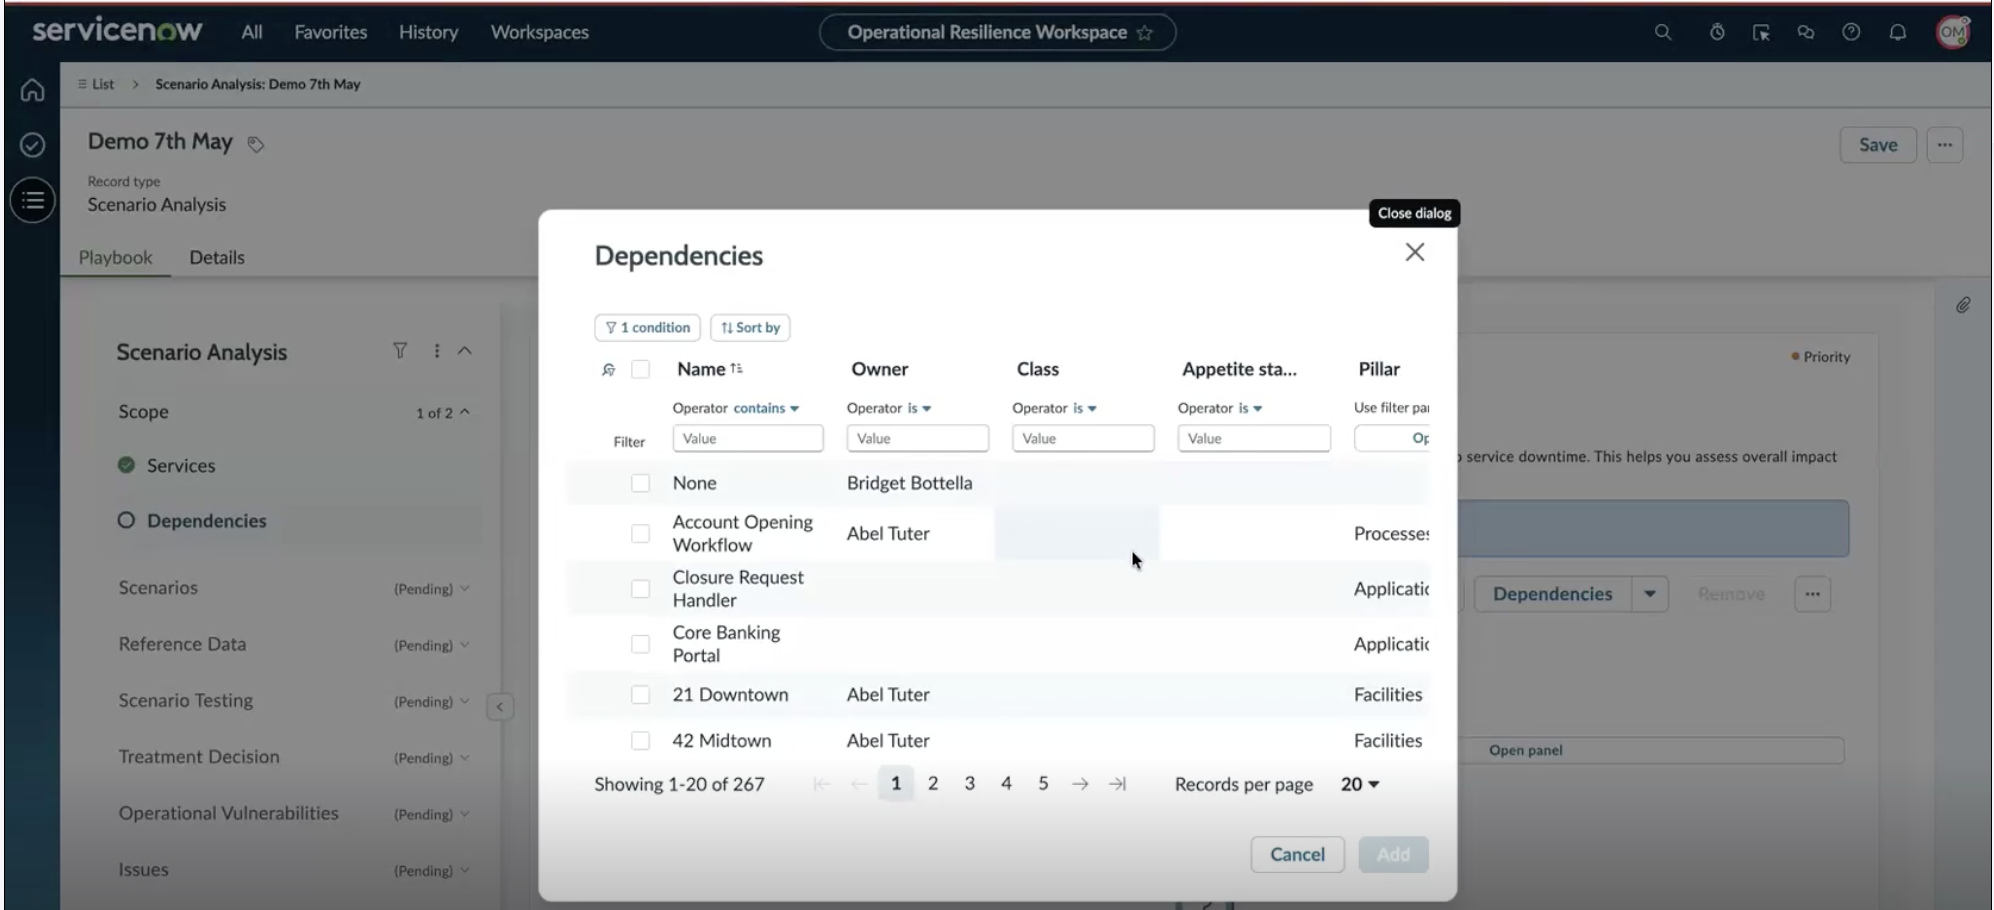Image resolution: width=1994 pixels, height=910 pixels.
Task: Open the notifications bell icon
Action: coord(1897,32)
